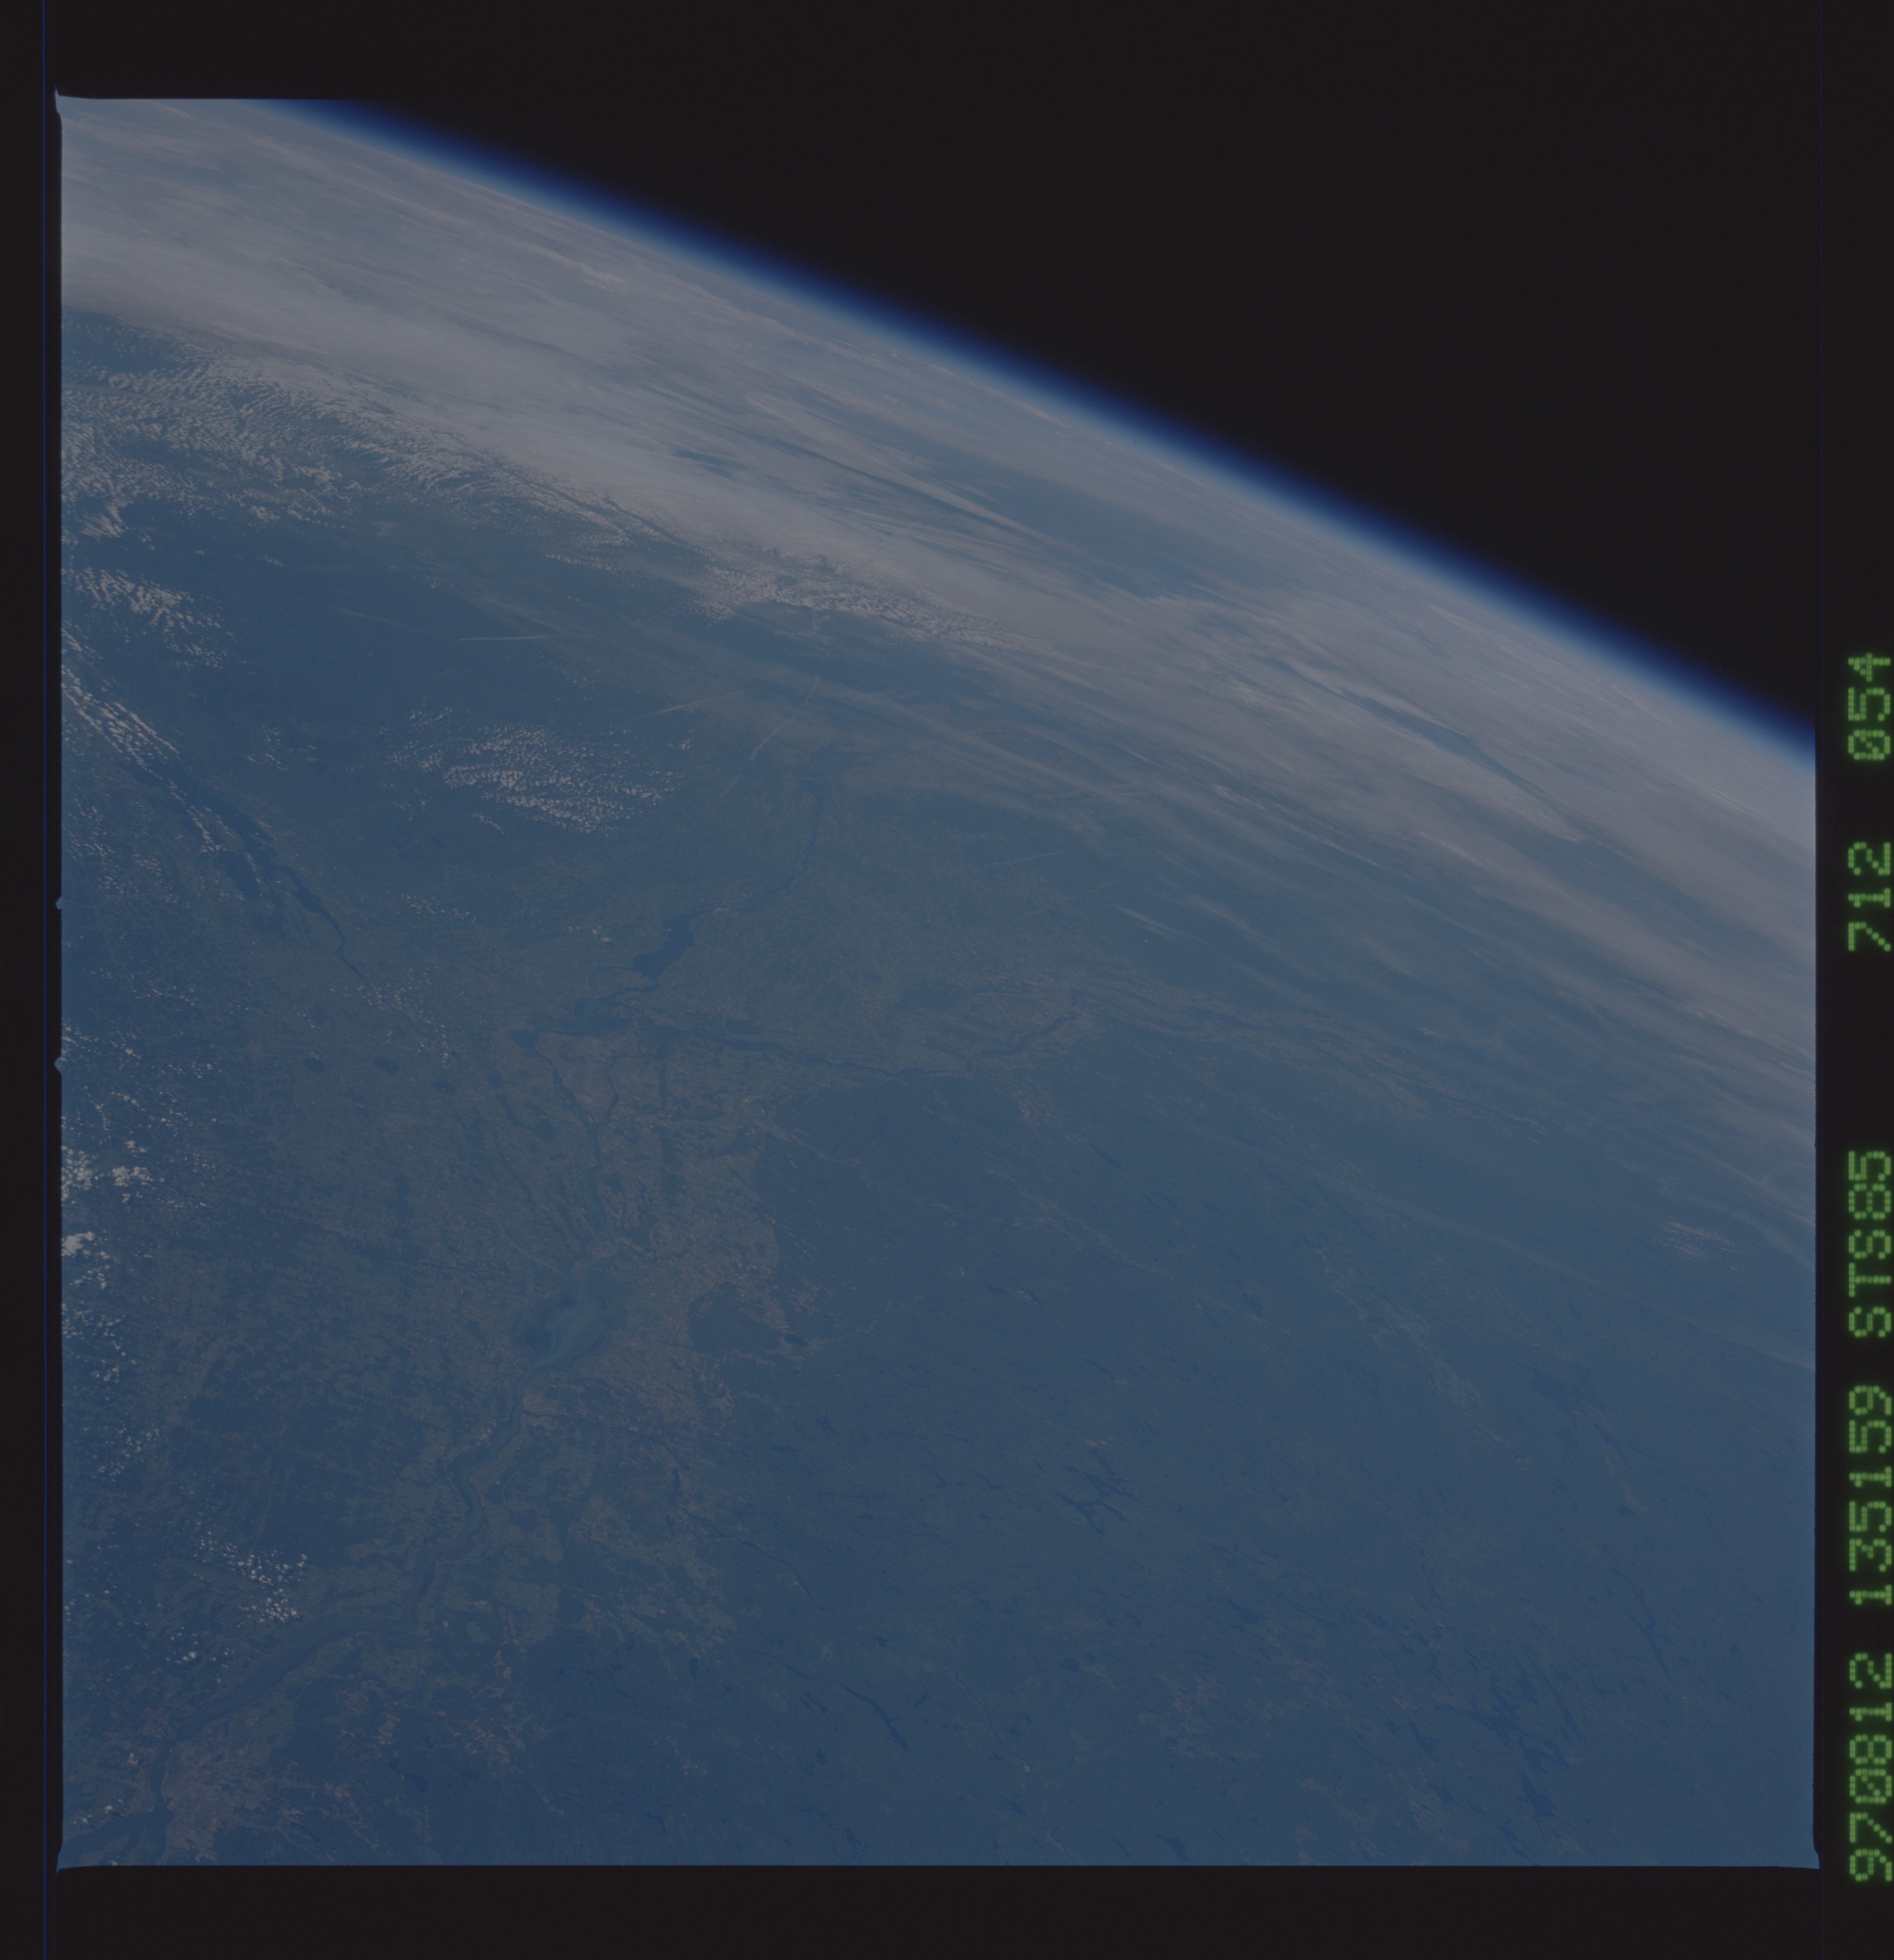Click the thin blue line at left film edge

pos(45,1000)
